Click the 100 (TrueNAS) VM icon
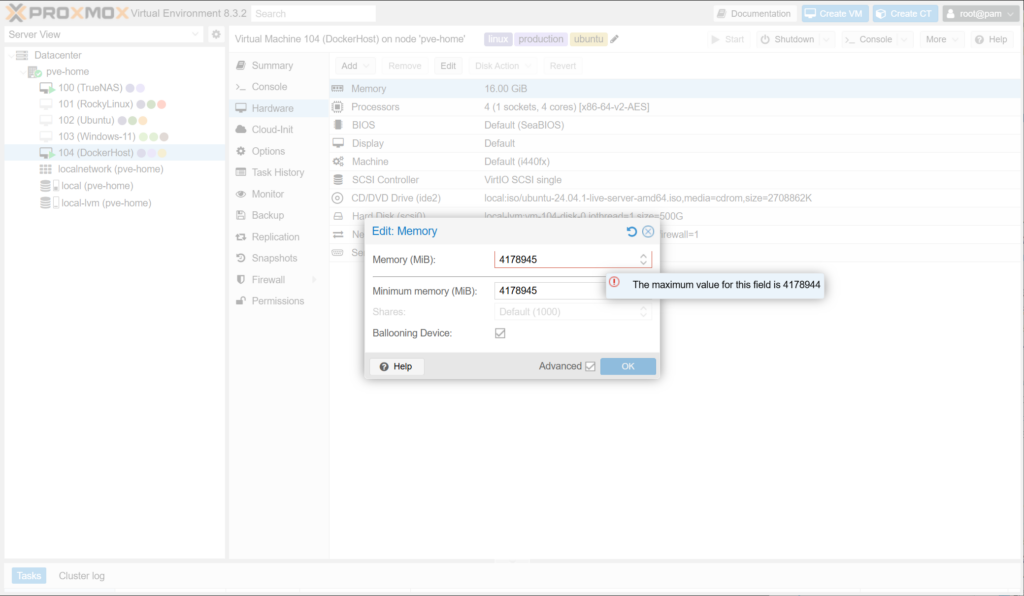Viewport: 1024px width, 596px height. (x=46, y=88)
